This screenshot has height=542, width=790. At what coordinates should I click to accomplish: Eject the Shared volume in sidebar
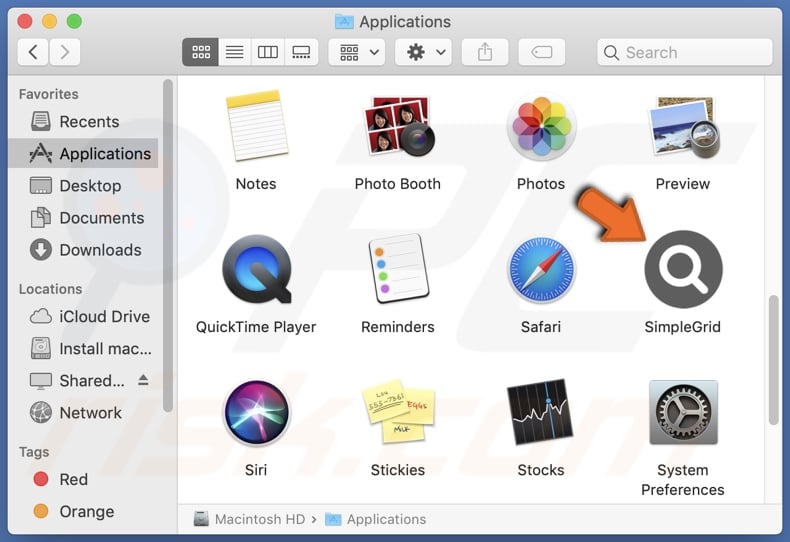pyautogui.click(x=143, y=380)
